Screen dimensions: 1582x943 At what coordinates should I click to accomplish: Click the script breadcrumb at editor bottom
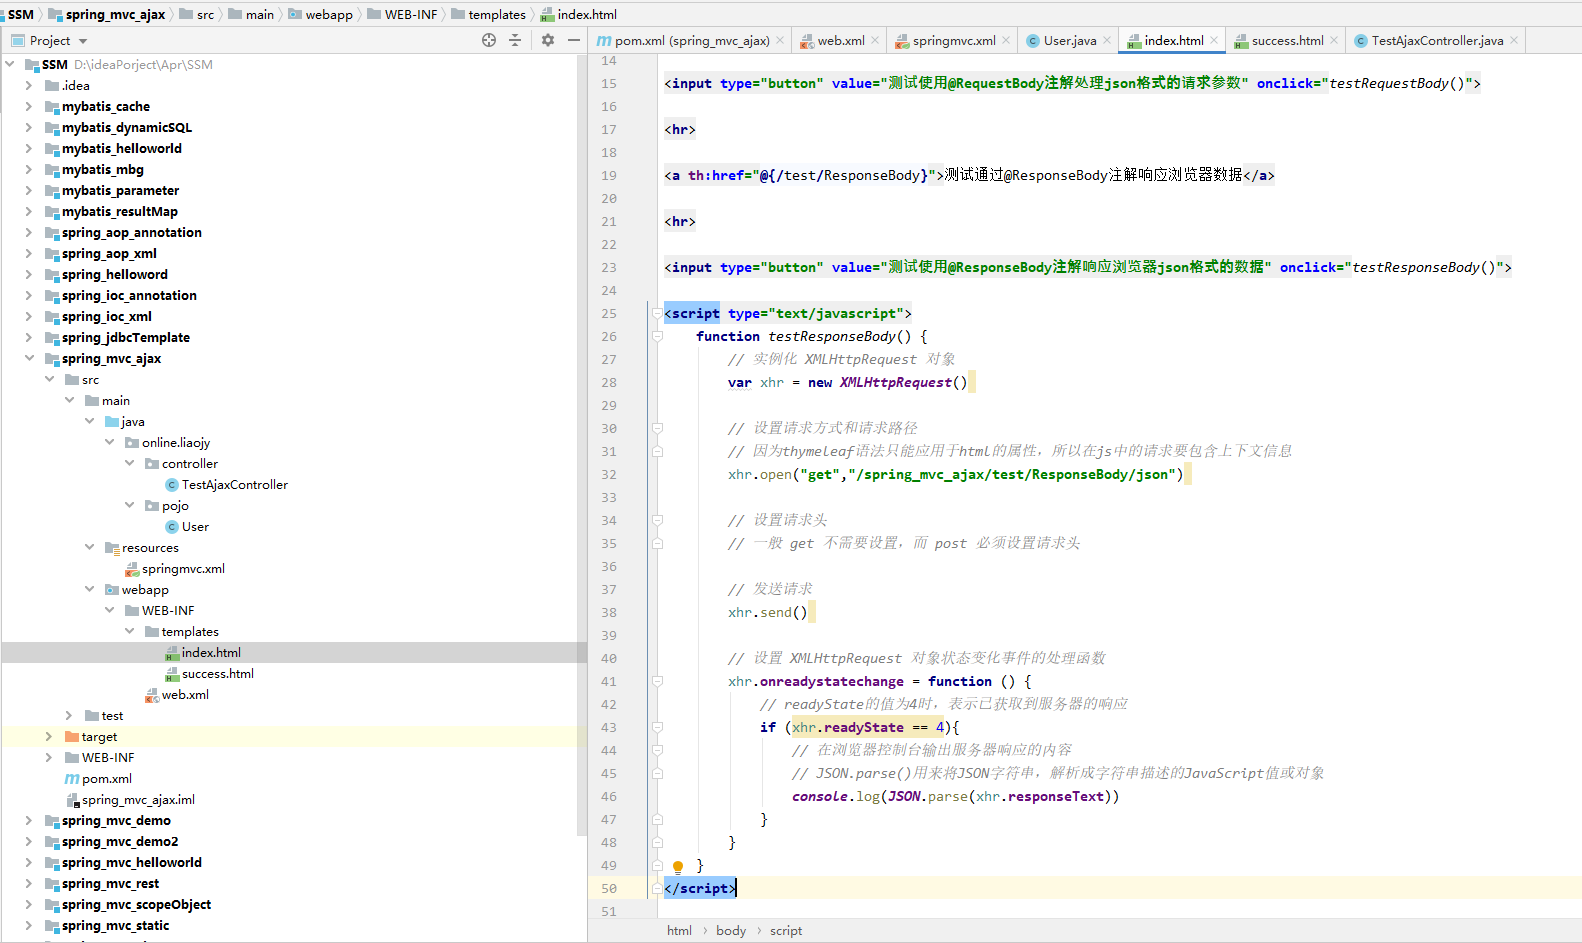coord(786,930)
